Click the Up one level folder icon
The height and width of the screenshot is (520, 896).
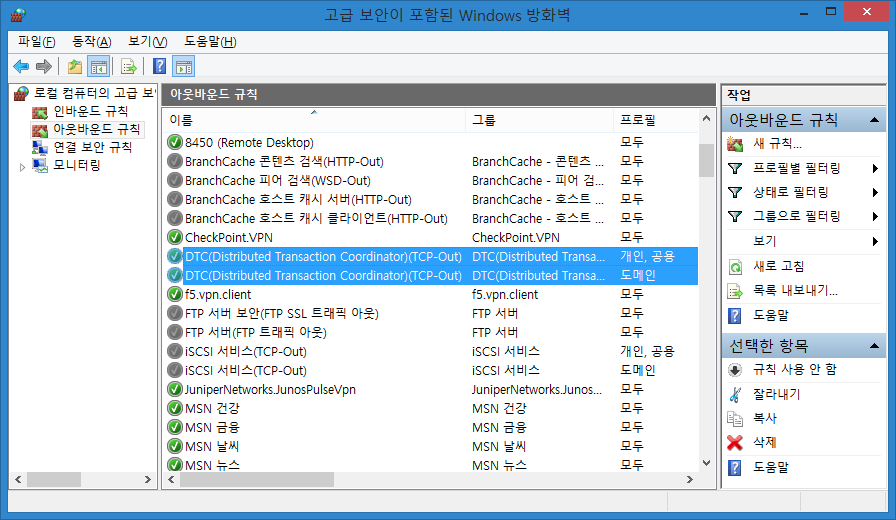tap(75, 67)
